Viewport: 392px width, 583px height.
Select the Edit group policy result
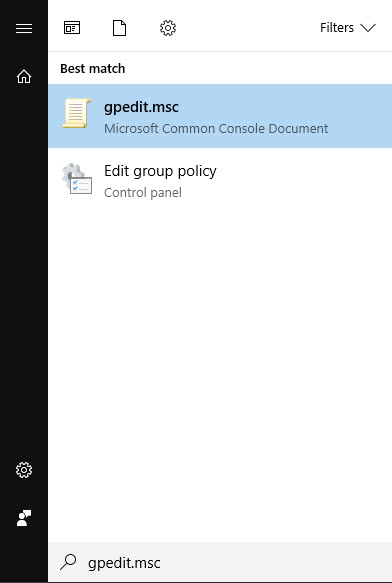[x=220, y=180]
